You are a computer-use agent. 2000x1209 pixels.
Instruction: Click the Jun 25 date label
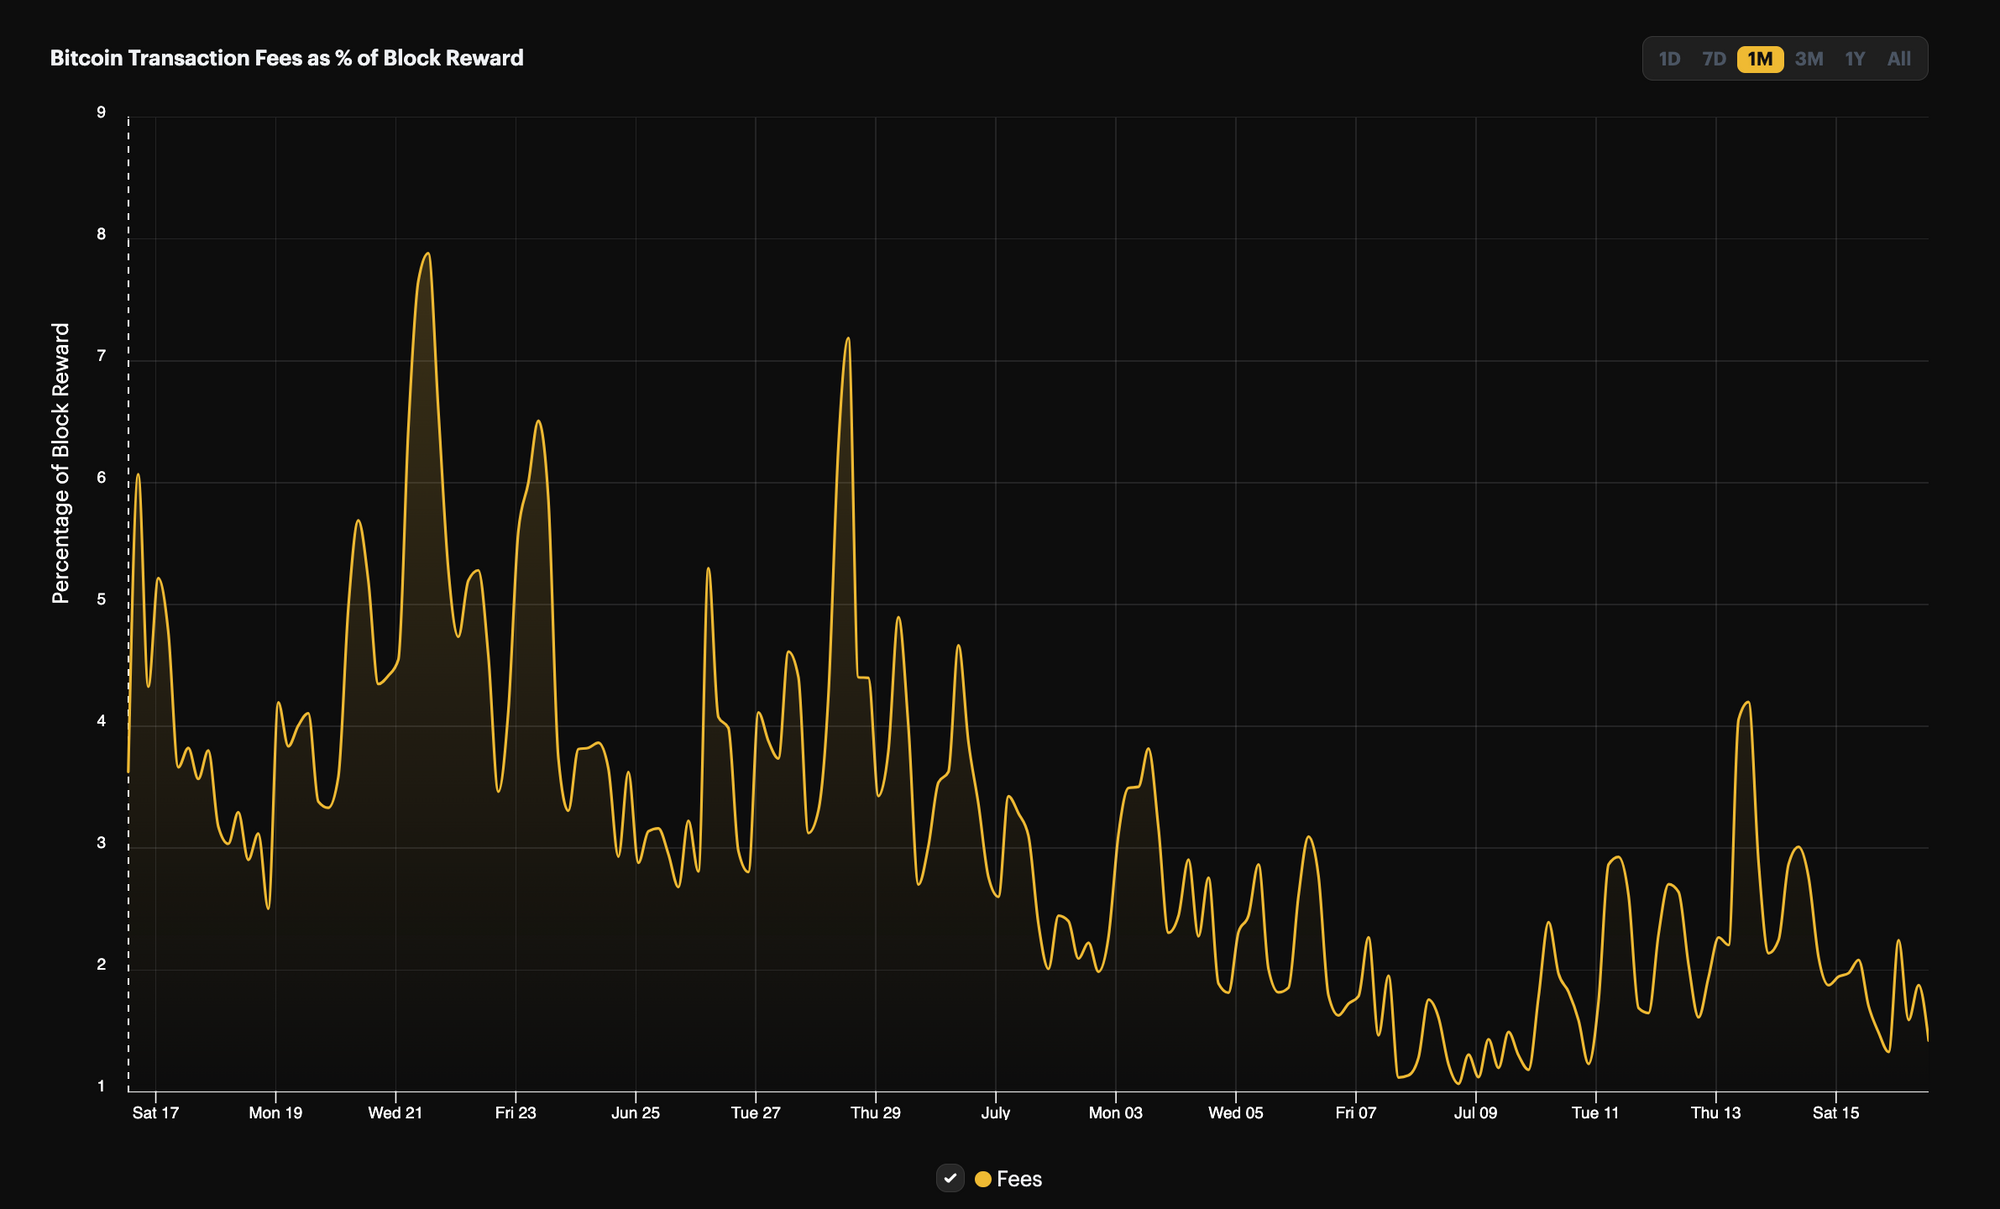(x=636, y=1113)
